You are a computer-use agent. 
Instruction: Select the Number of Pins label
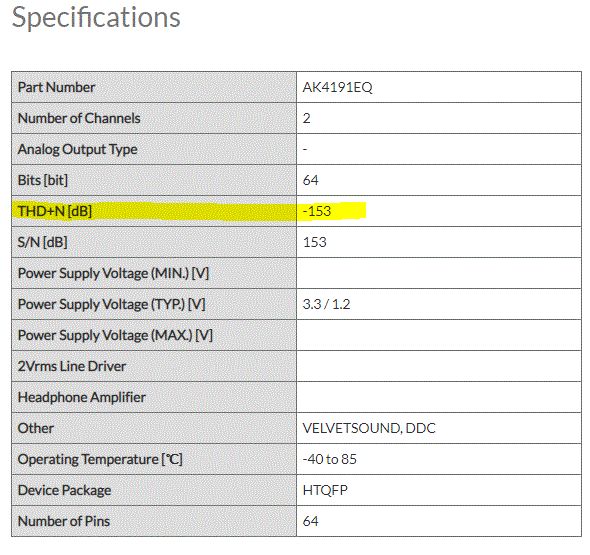coord(64,521)
